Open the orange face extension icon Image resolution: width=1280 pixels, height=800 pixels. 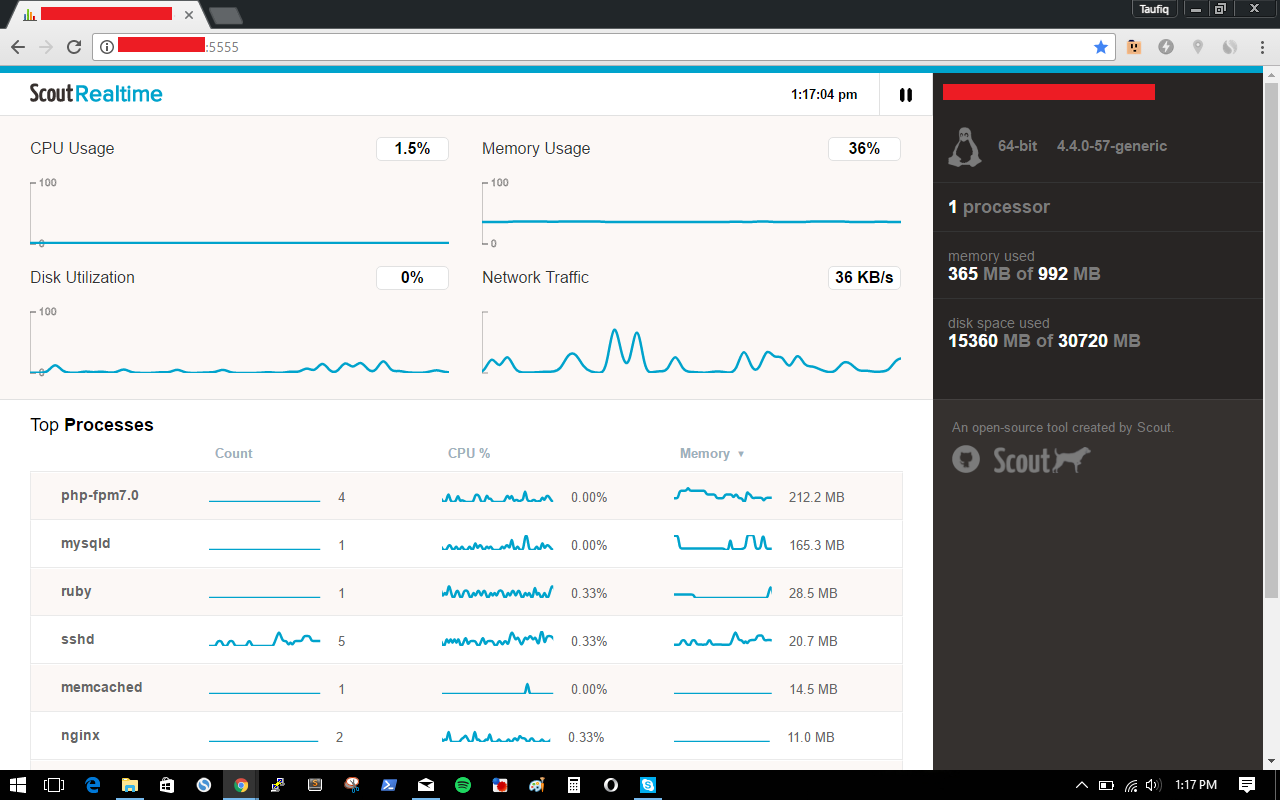coord(1134,47)
